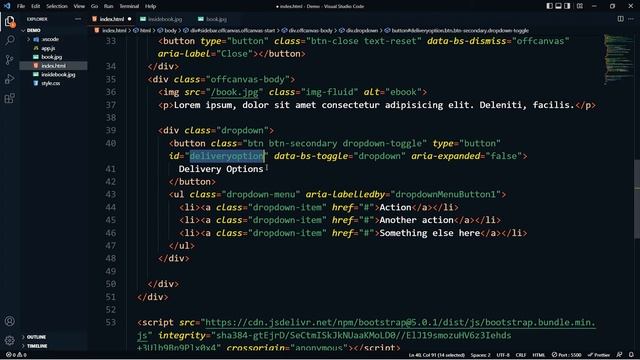Open the feedback icon in status bar

(x=619, y=355)
